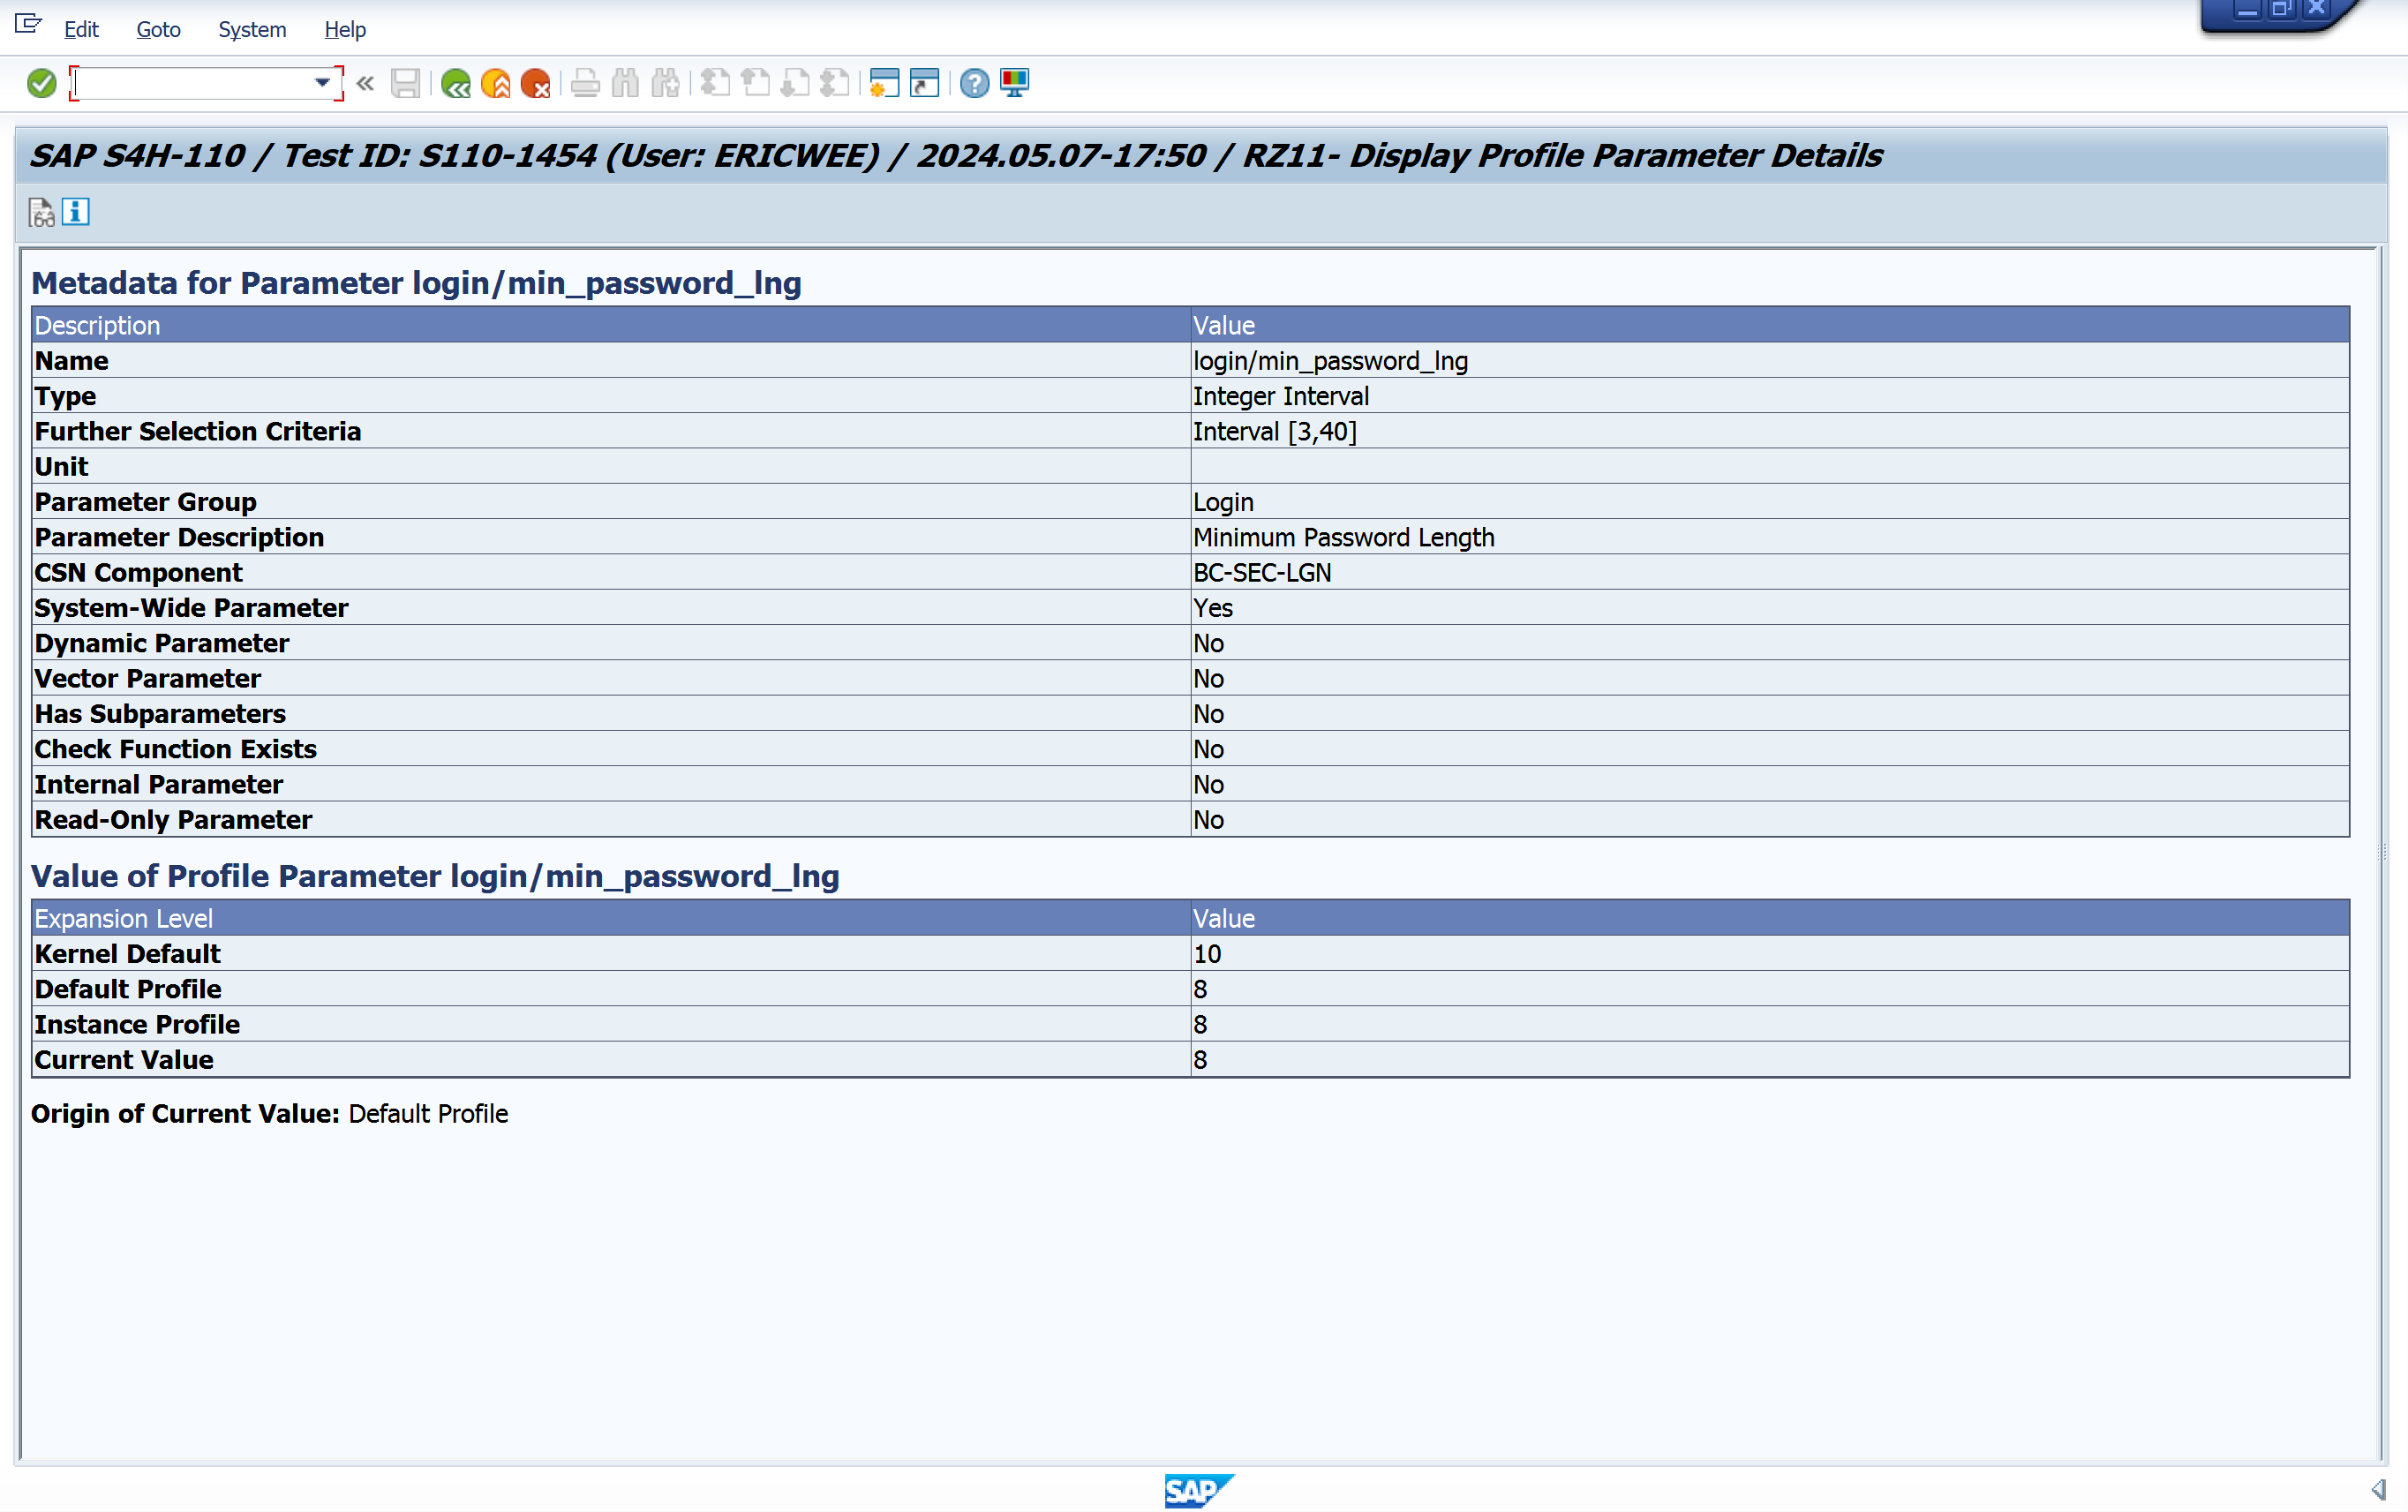Image resolution: width=2408 pixels, height=1512 pixels.
Task: Expand the status bar triangle at bottom right
Action: tap(2378, 1489)
